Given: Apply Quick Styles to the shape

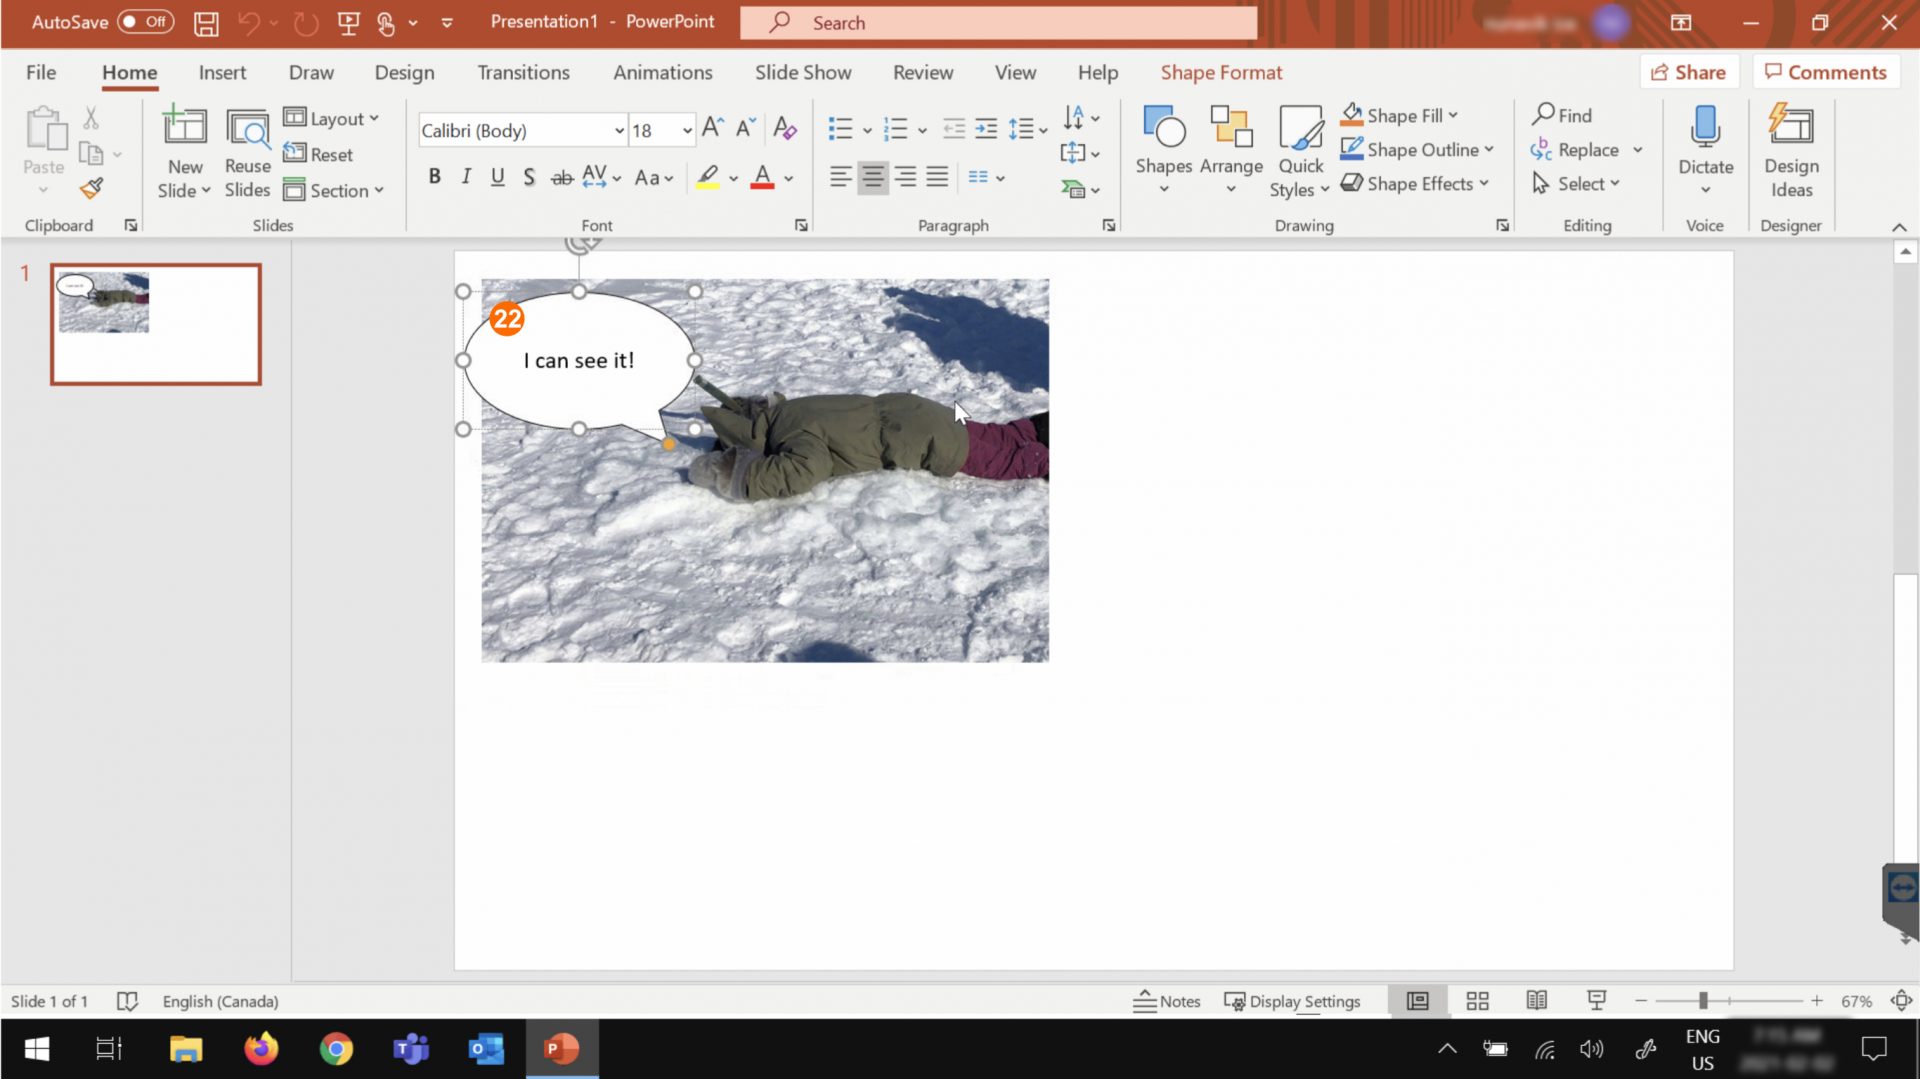Looking at the screenshot, I should 1299,150.
